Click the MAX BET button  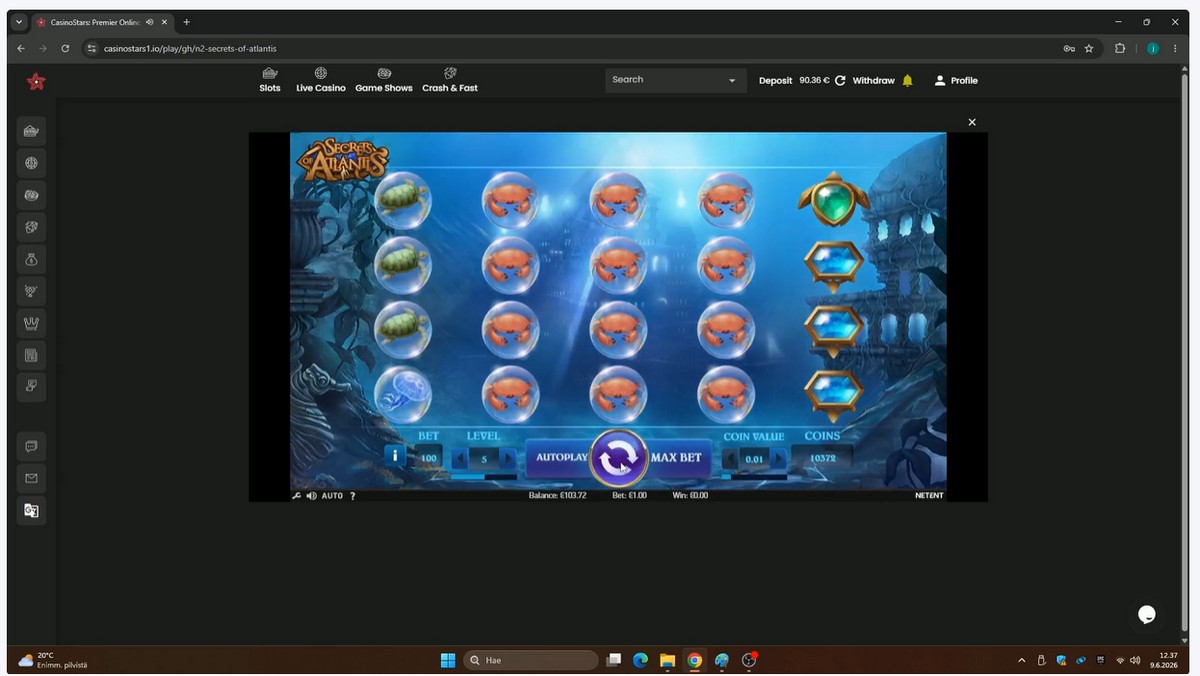pyautogui.click(x=677, y=457)
